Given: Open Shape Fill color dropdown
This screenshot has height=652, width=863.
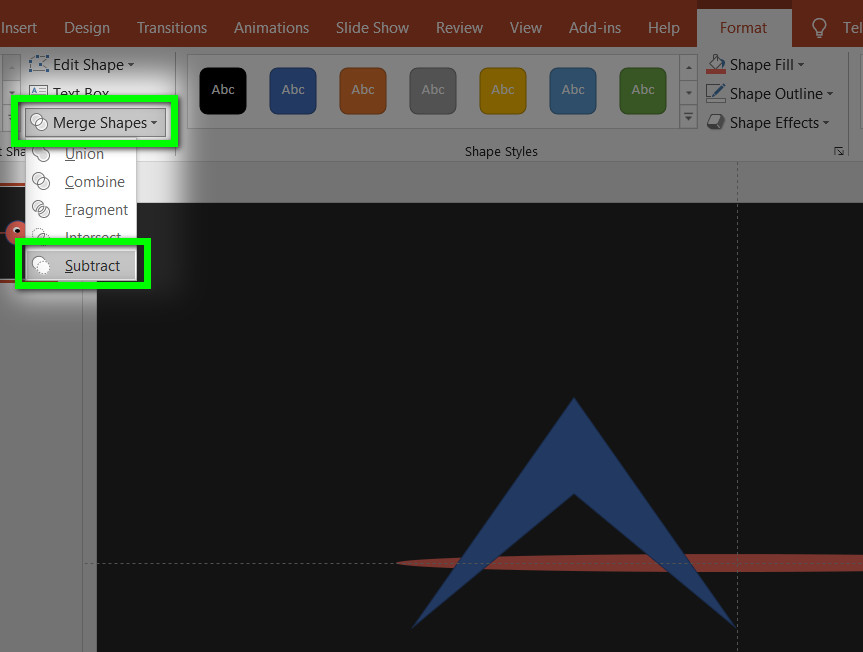Looking at the screenshot, I should (801, 65).
